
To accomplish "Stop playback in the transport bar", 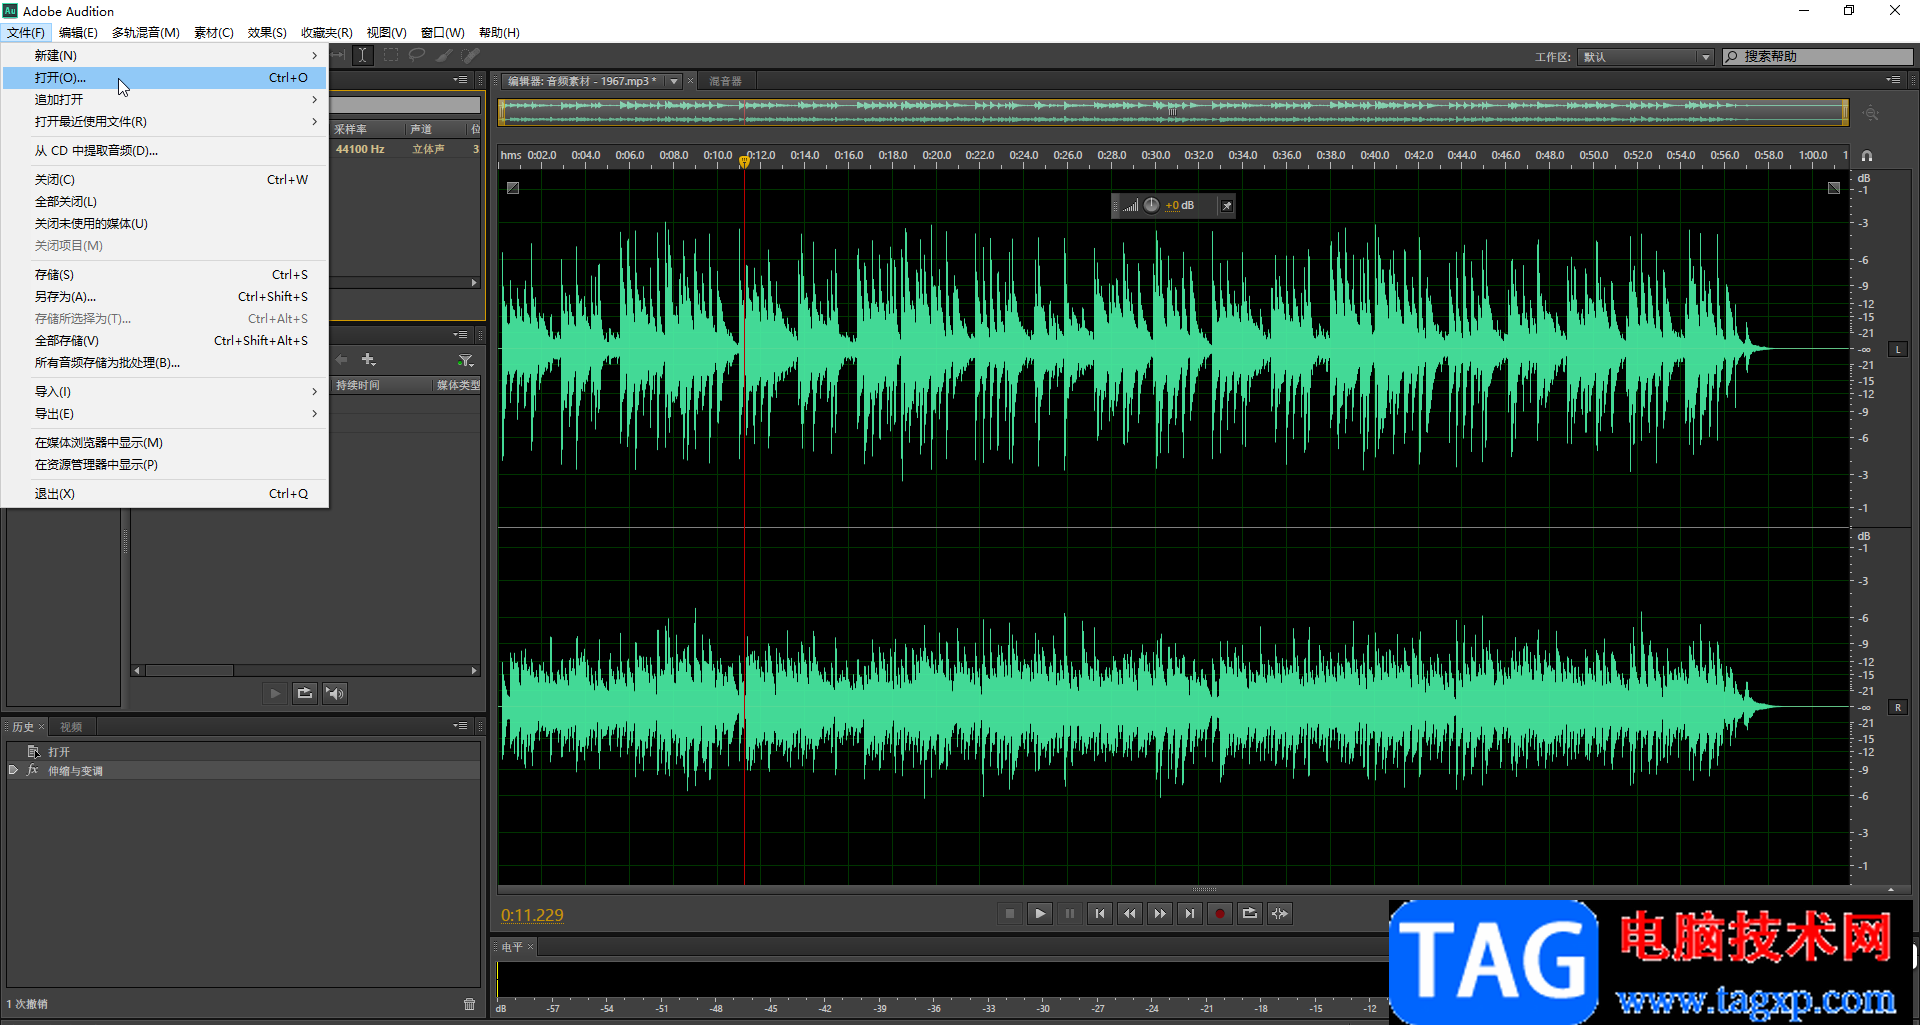I will [x=1010, y=914].
